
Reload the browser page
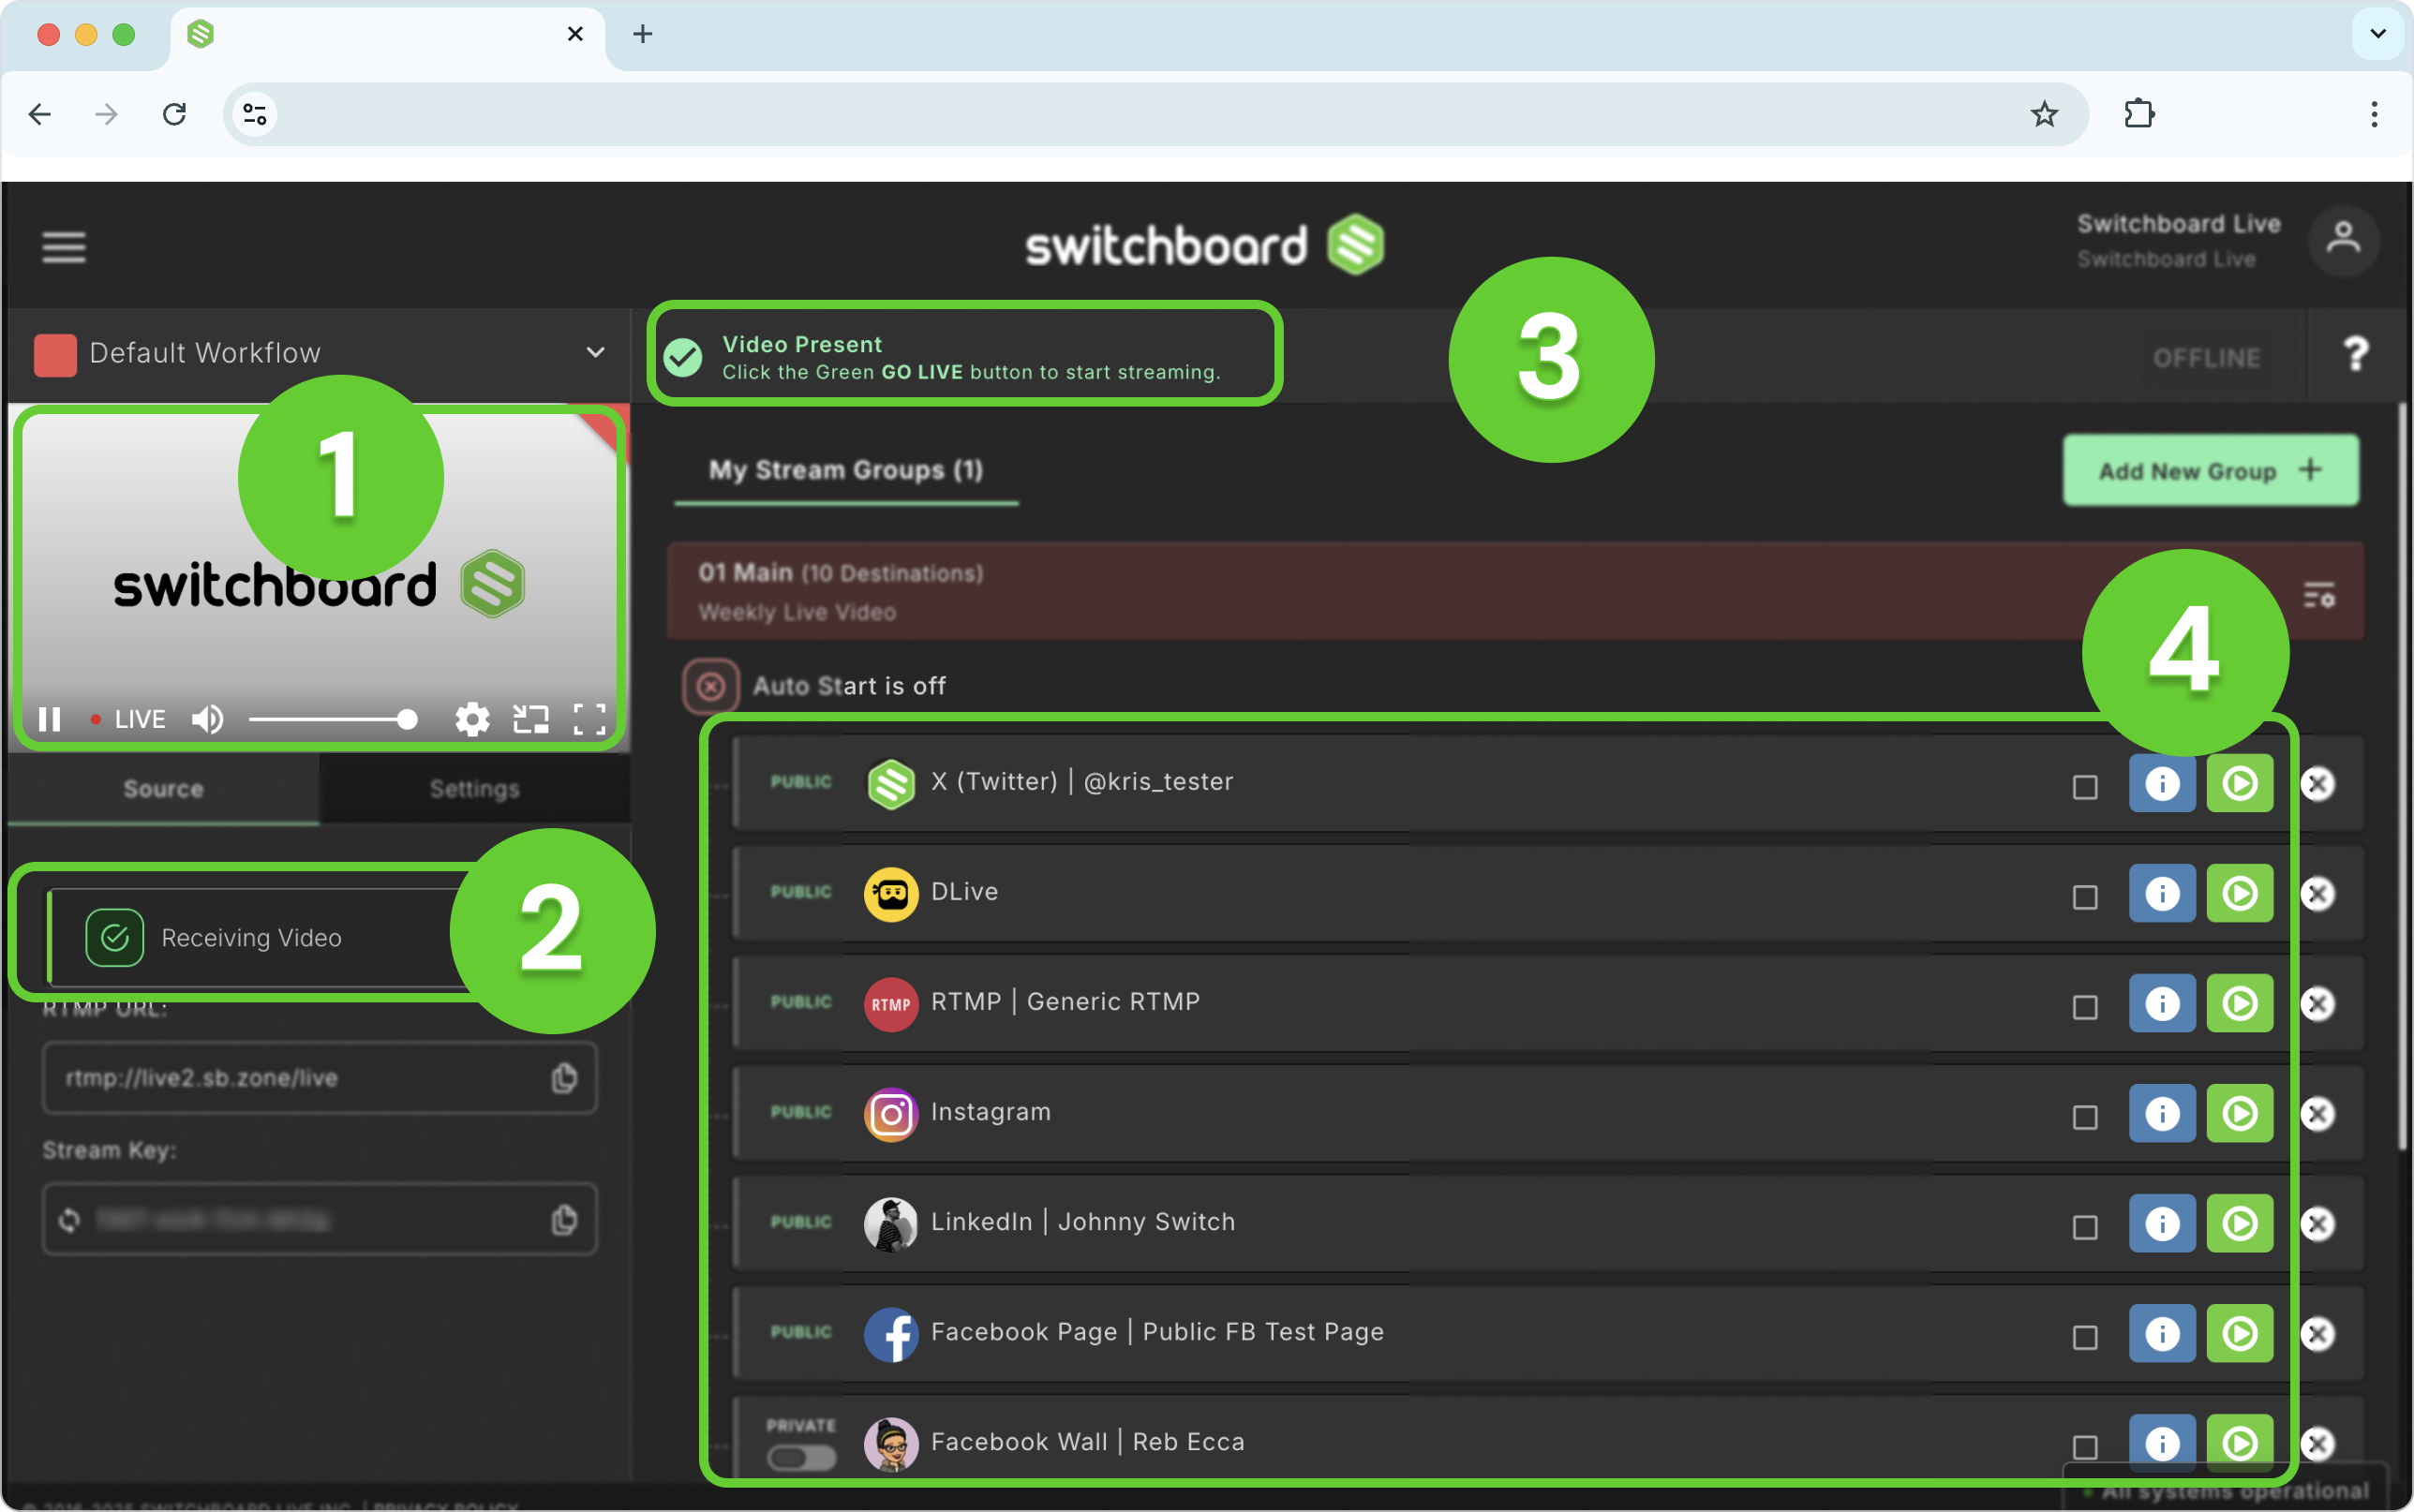click(x=174, y=114)
